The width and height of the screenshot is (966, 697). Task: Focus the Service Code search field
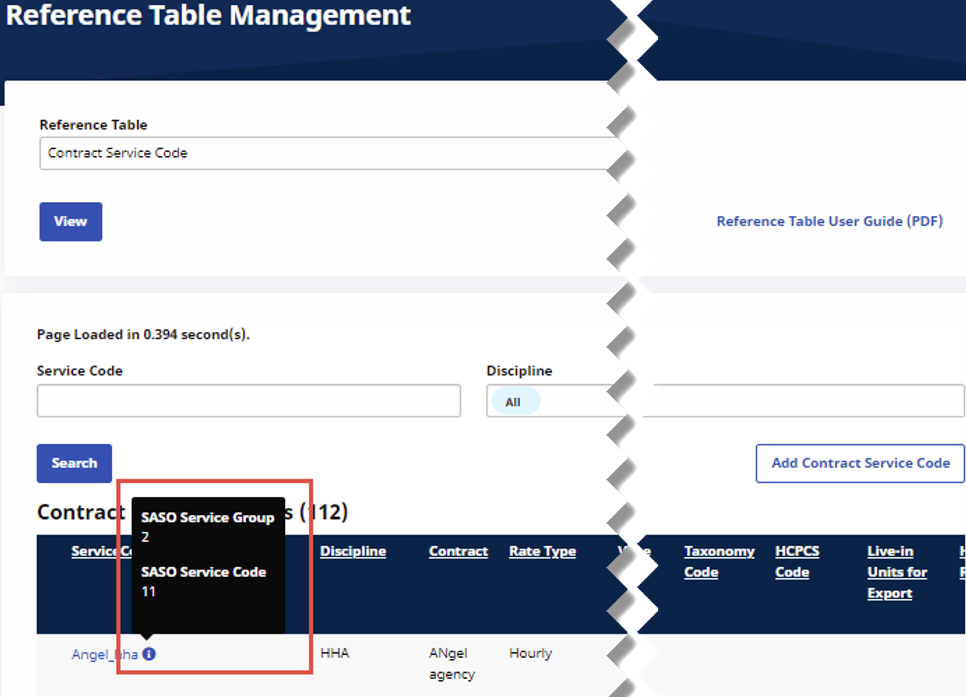[248, 401]
